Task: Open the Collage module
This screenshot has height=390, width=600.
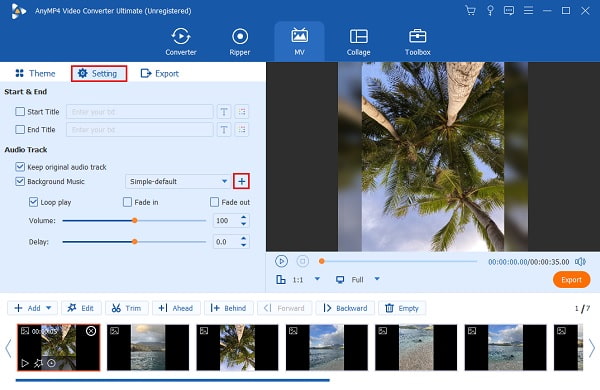Action: [x=359, y=42]
